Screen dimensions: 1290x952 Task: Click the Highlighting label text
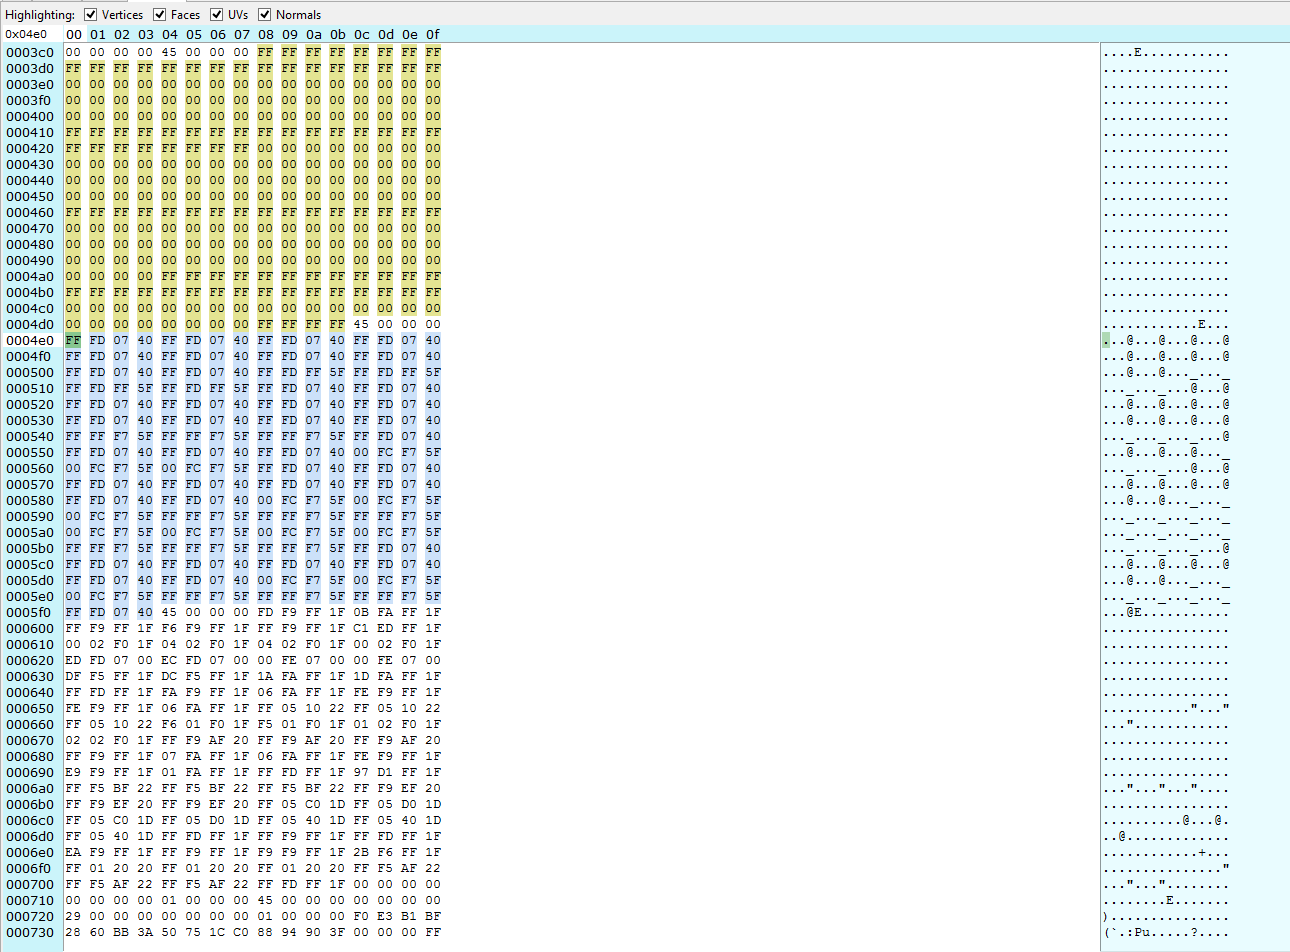40,14
